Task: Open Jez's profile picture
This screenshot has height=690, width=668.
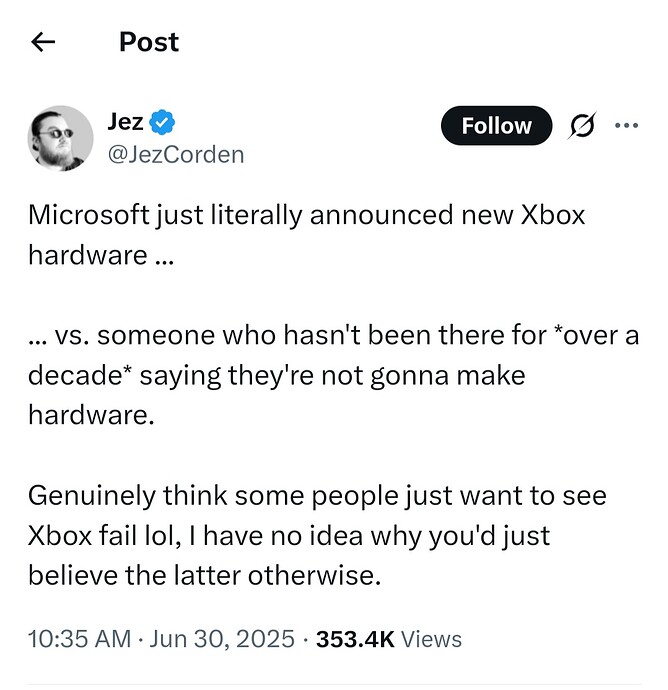Action: coord(60,138)
